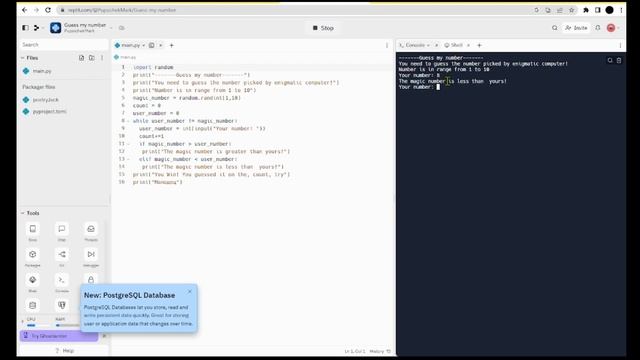The height and width of the screenshot is (360, 640).
Task: Add a new editor tab with plus
Action: coord(171,45)
